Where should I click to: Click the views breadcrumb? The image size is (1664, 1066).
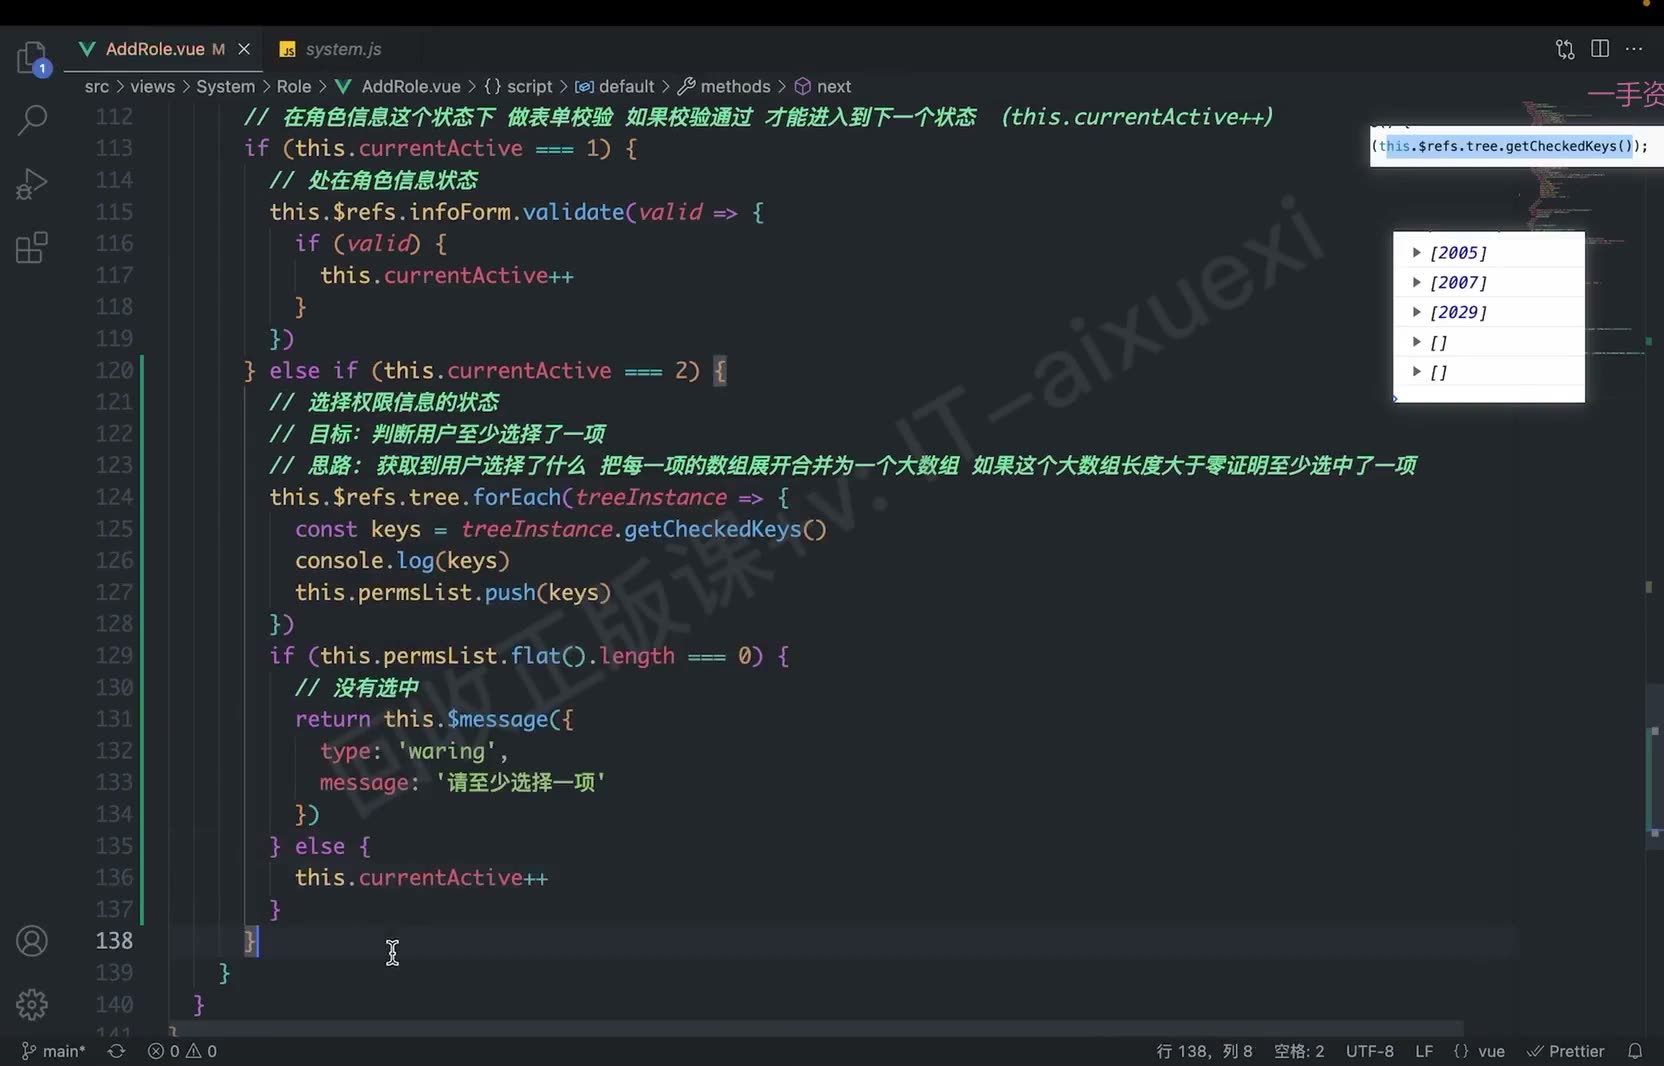coord(152,87)
